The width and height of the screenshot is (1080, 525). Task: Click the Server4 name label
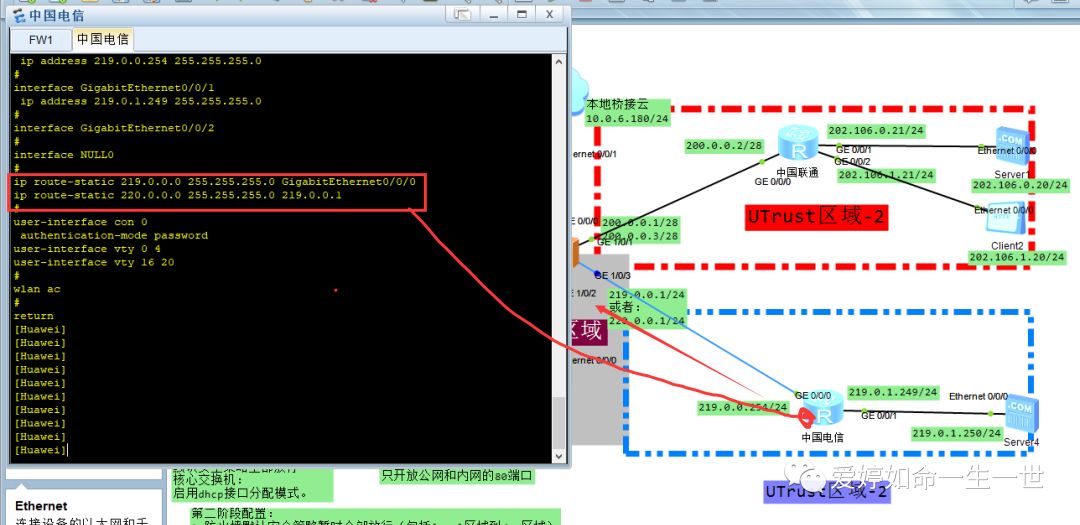(x=1021, y=442)
